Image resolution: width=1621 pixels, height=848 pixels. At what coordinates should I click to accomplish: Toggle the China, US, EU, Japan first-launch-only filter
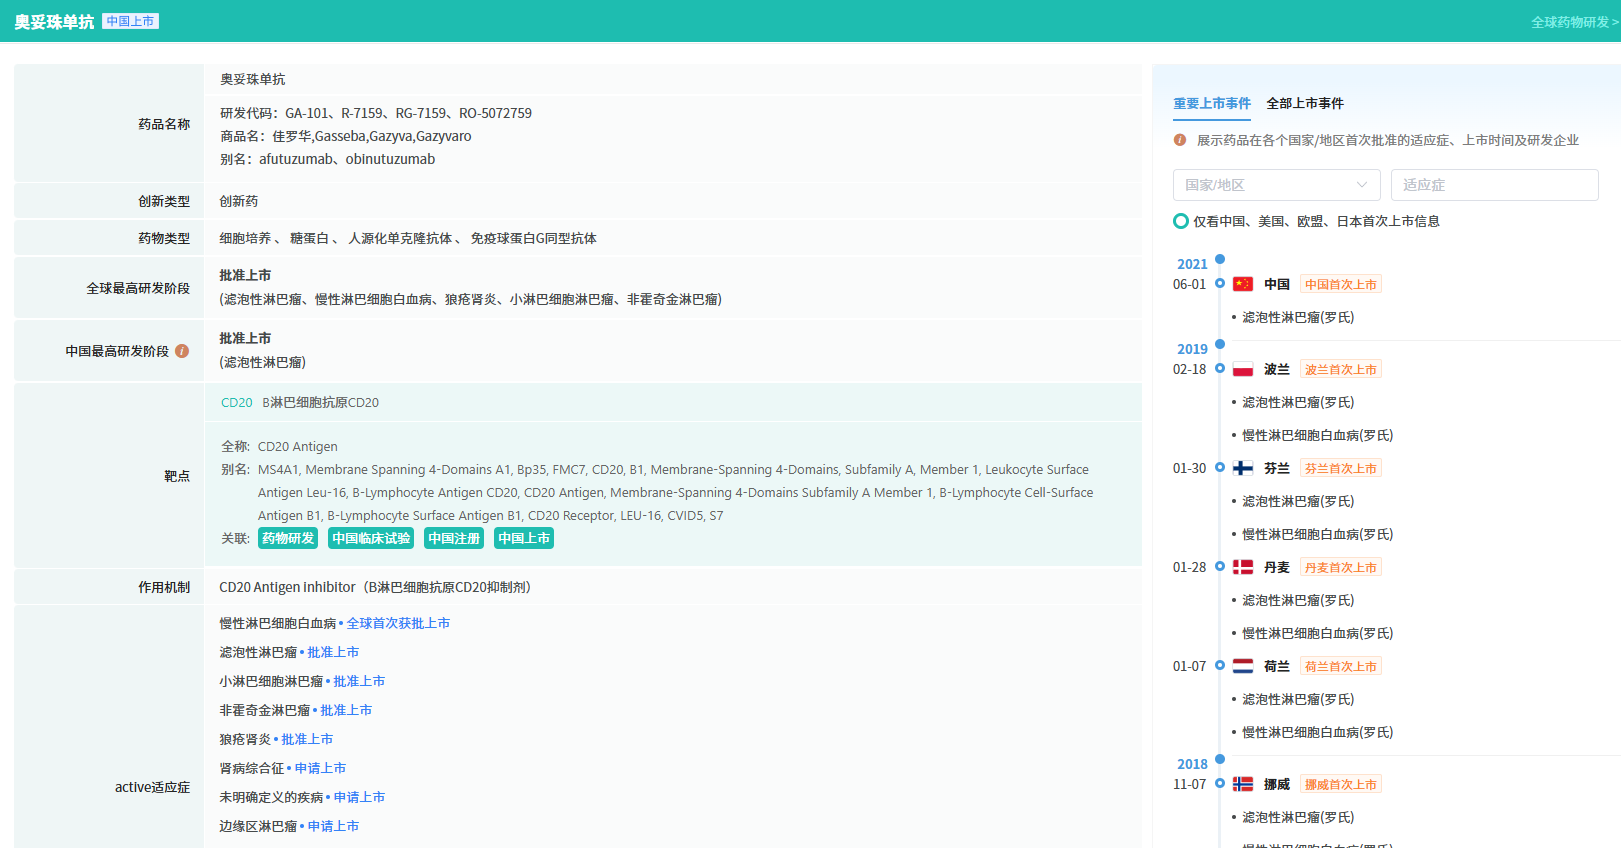(1181, 221)
